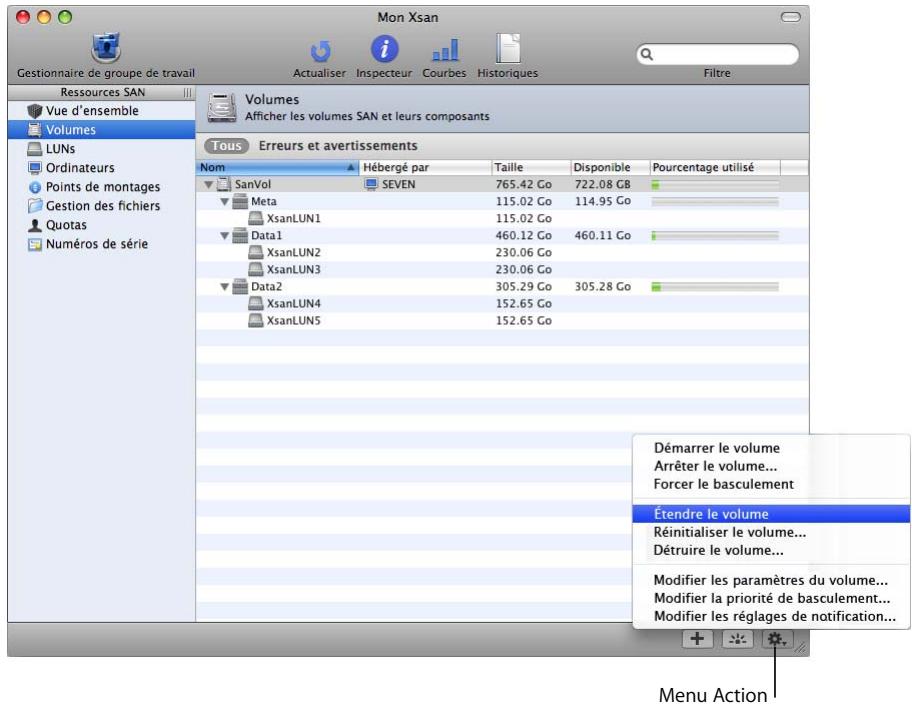
Task: Click the Ressources SAN sidebar resize grip
Action: click(x=187, y=92)
